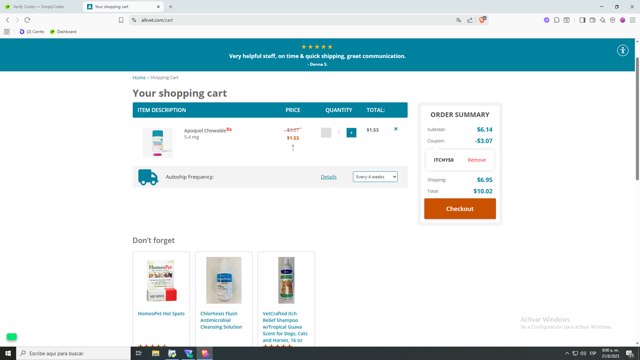Open site information icon in address bar
Viewport: 640px width, 360px height.
134,20
